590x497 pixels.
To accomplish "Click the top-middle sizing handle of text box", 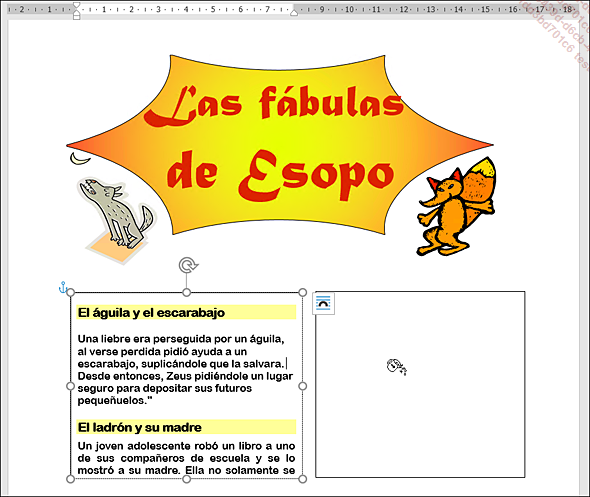I will [186, 292].
